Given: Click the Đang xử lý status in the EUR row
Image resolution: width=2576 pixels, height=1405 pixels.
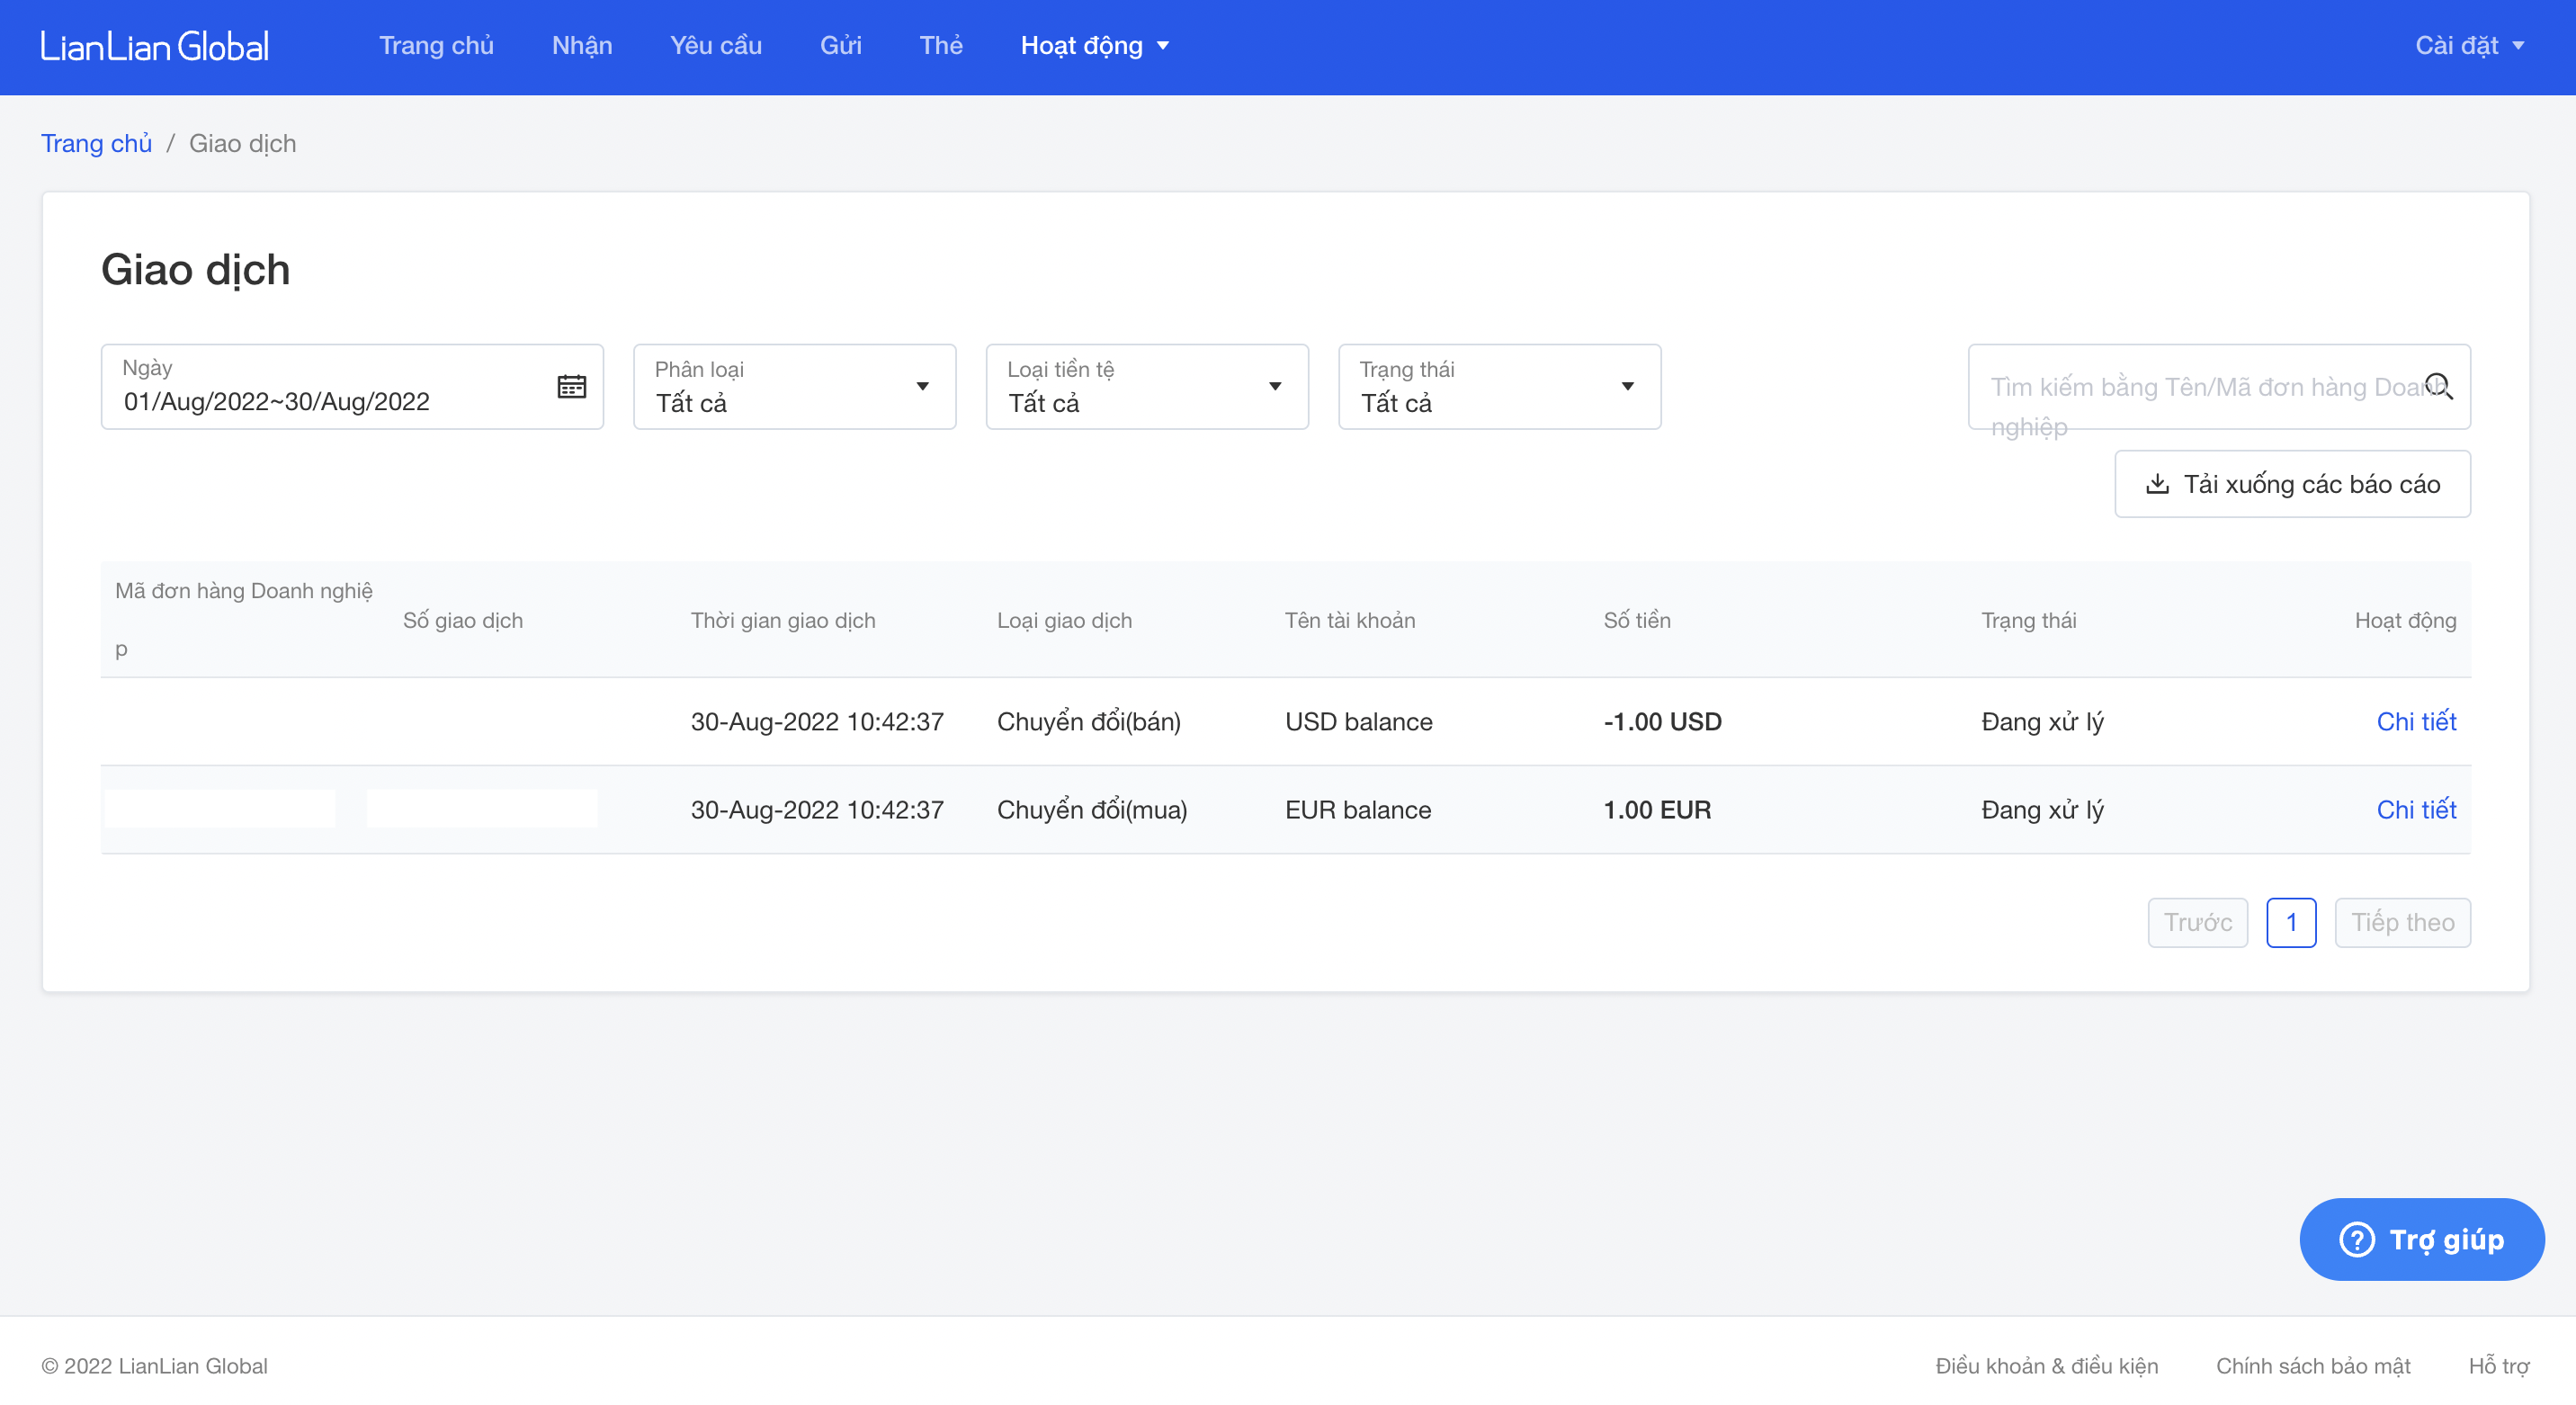Looking at the screenshot, I should pyautogui.click(x=2042, y=809).
